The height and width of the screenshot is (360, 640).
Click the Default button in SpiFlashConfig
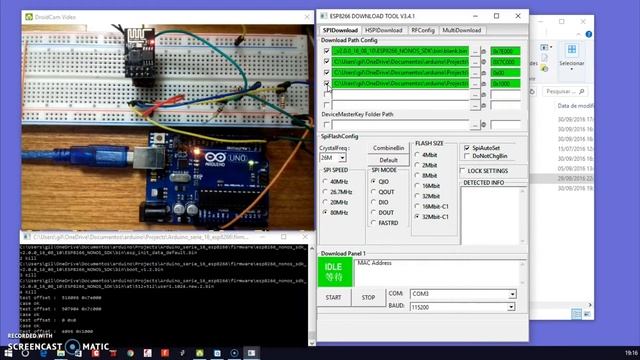[388, 160]
